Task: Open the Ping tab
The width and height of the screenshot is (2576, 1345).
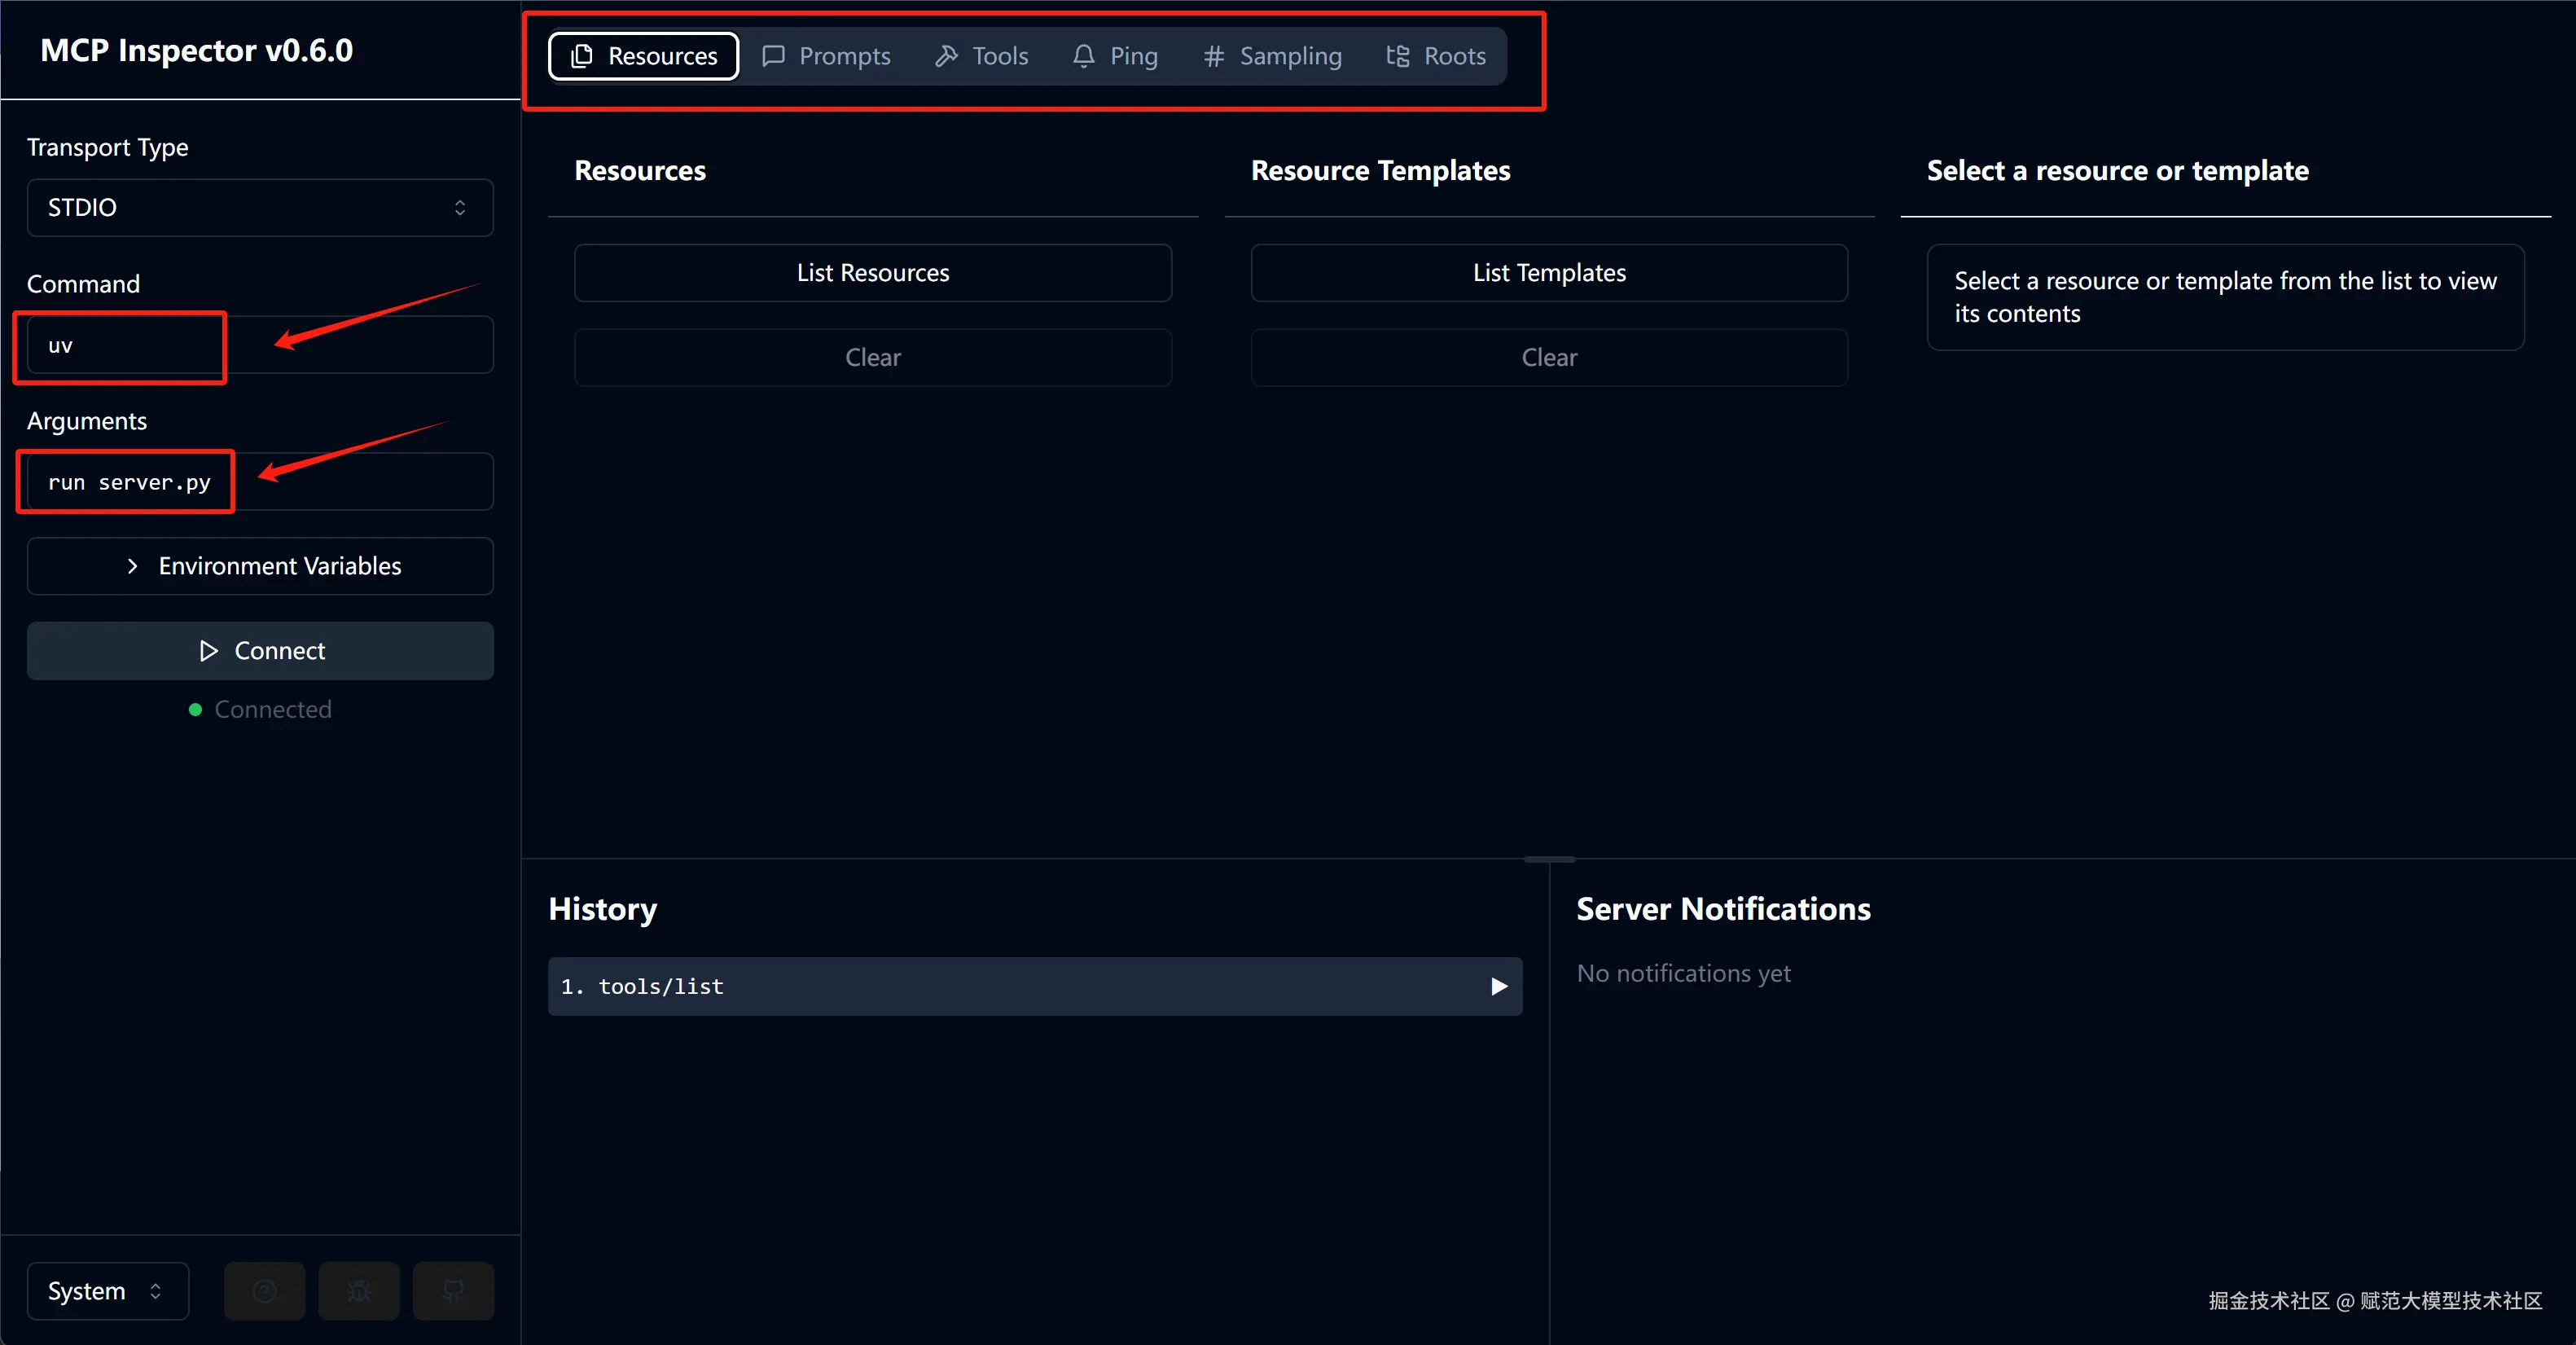Action: (1115, 56)
